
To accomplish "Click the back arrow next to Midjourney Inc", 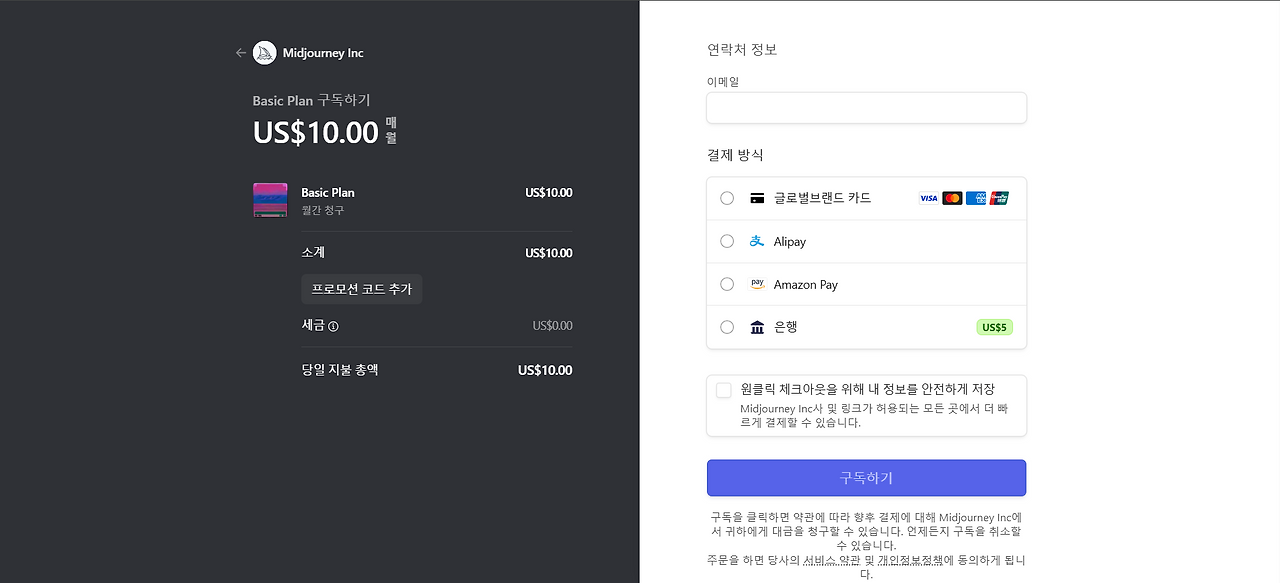I will pyautogui.click(x=240, y=52).
